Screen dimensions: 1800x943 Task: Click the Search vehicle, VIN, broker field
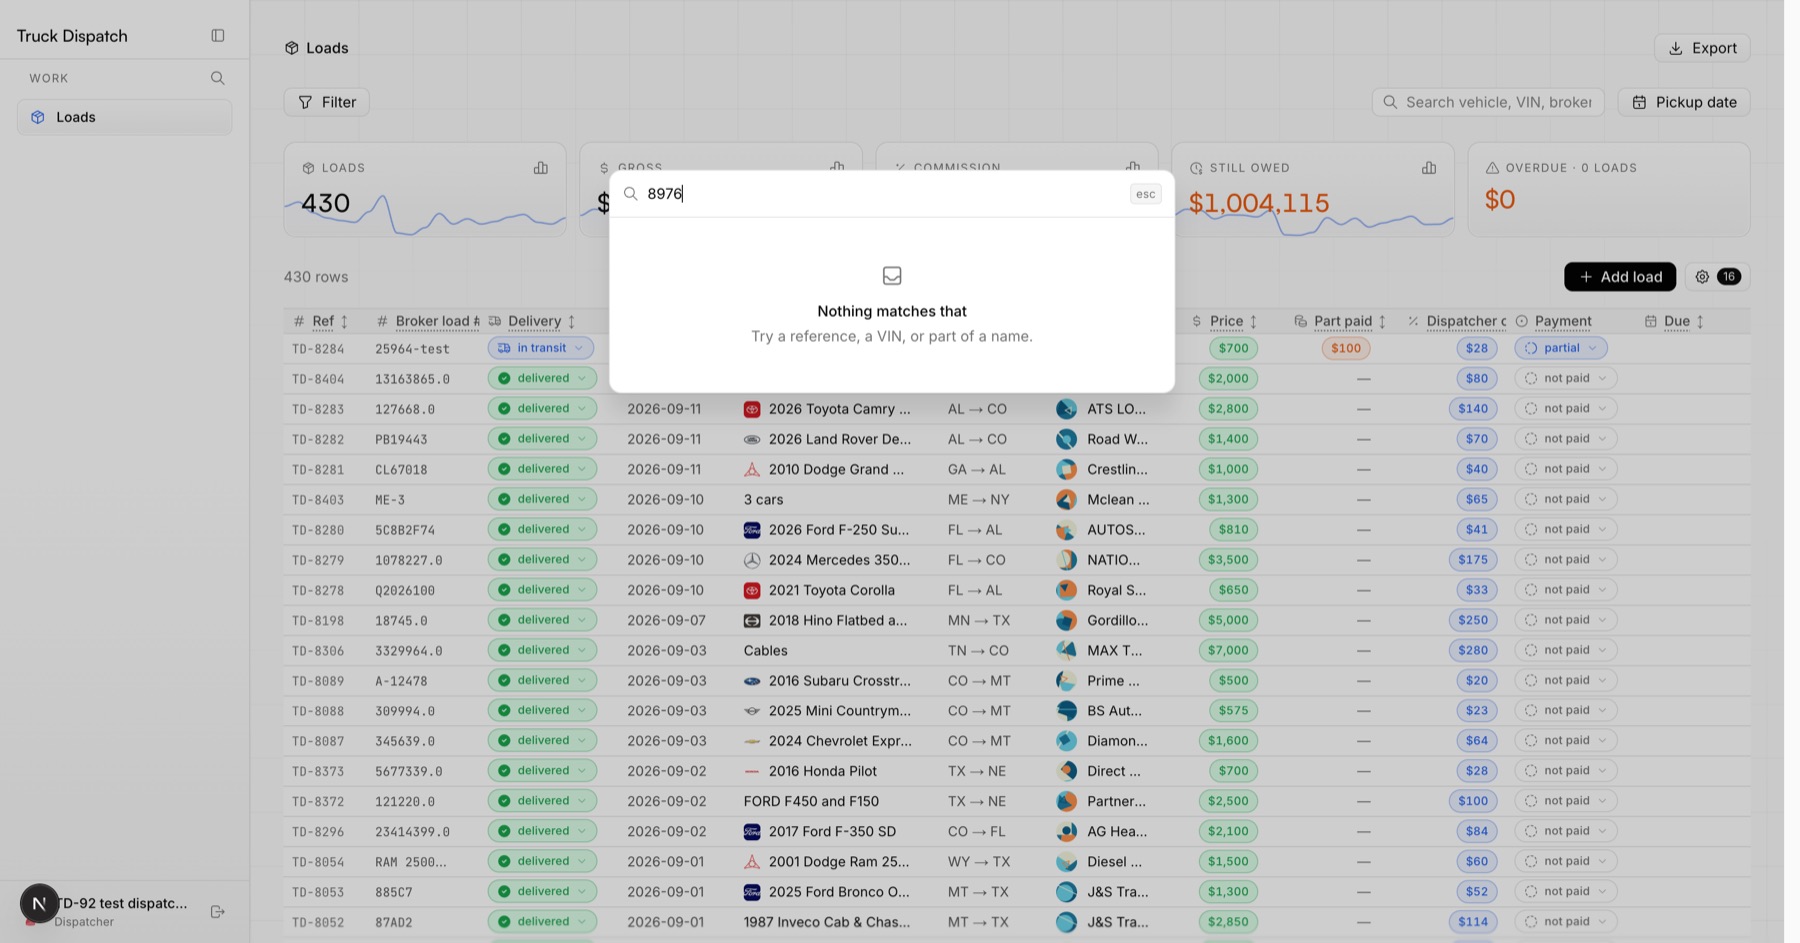[x=1488, y=102]
